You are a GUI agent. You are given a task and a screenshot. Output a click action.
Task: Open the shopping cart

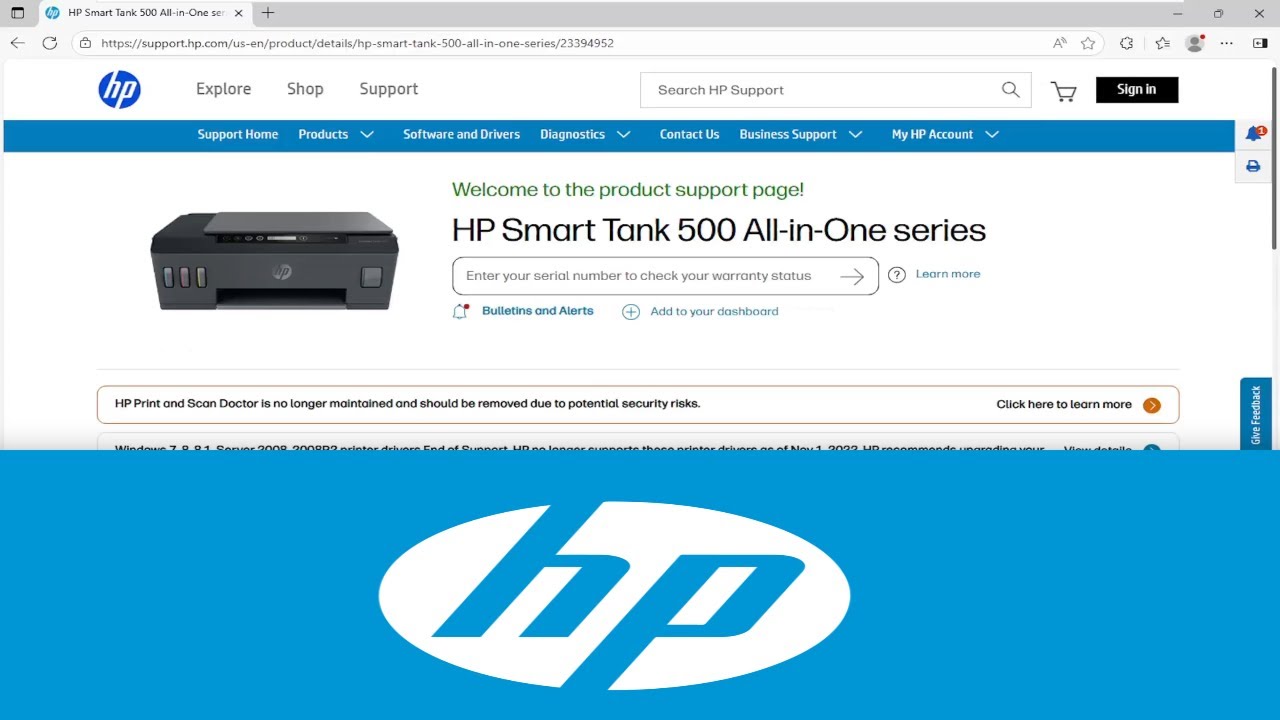tap(1063, 91)
